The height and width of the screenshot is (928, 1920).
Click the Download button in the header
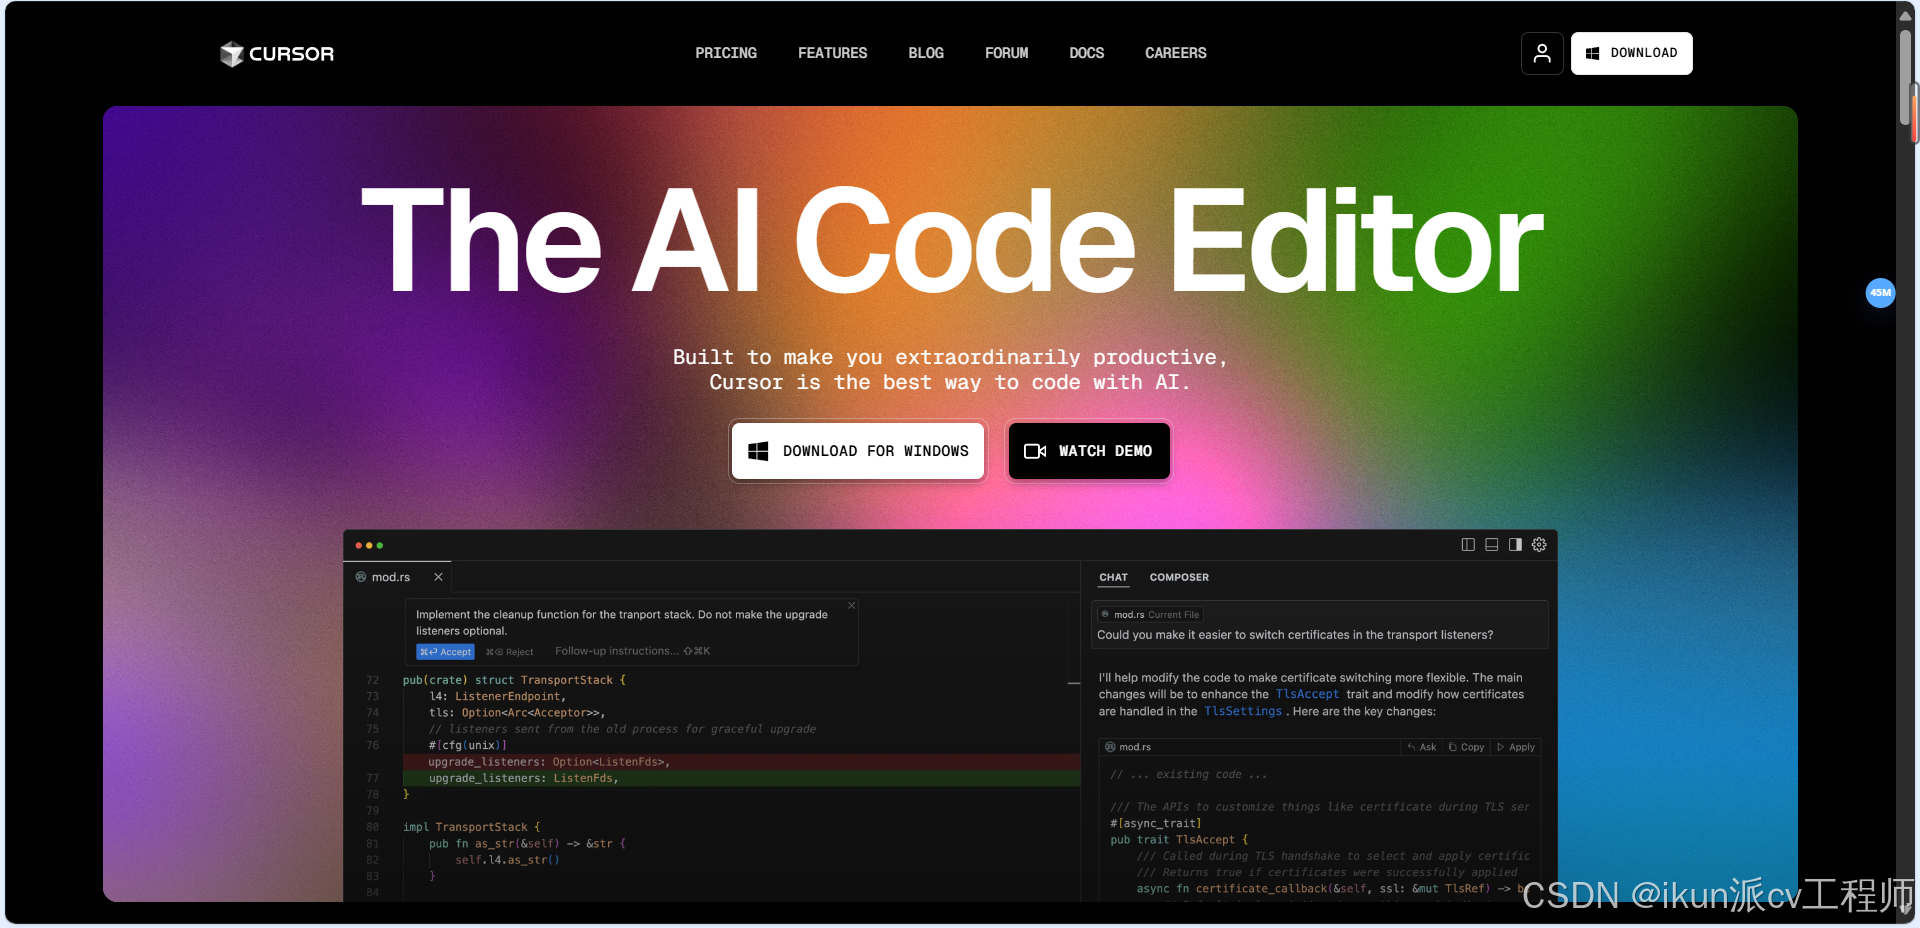click(1631, 53)
